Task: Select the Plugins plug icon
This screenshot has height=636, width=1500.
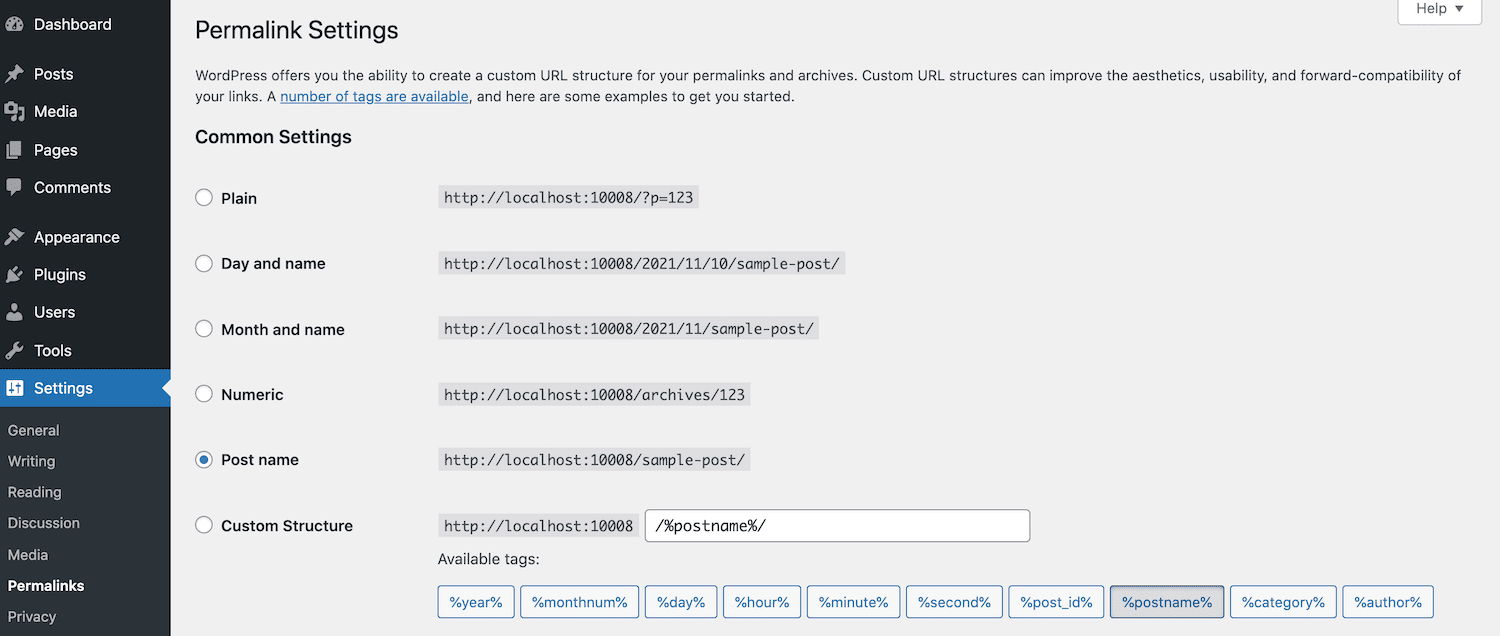Action: pyautogui.click(x=18, y=274)
